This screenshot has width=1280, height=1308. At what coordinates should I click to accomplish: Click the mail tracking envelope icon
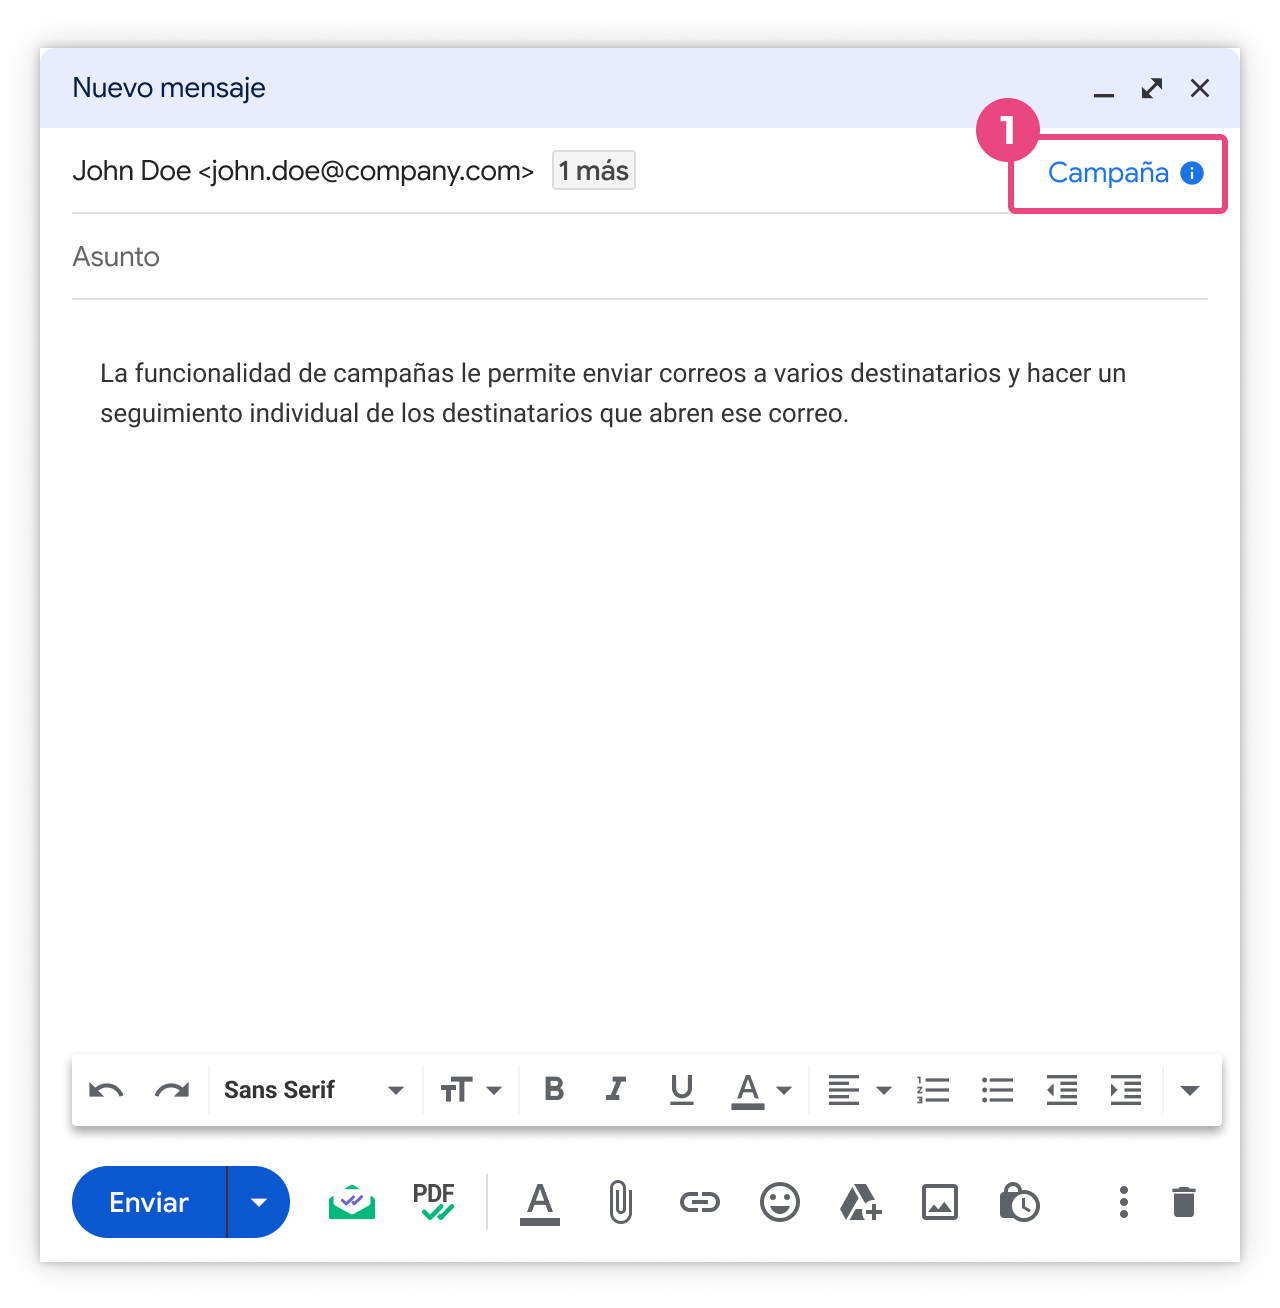[352, 1202]
